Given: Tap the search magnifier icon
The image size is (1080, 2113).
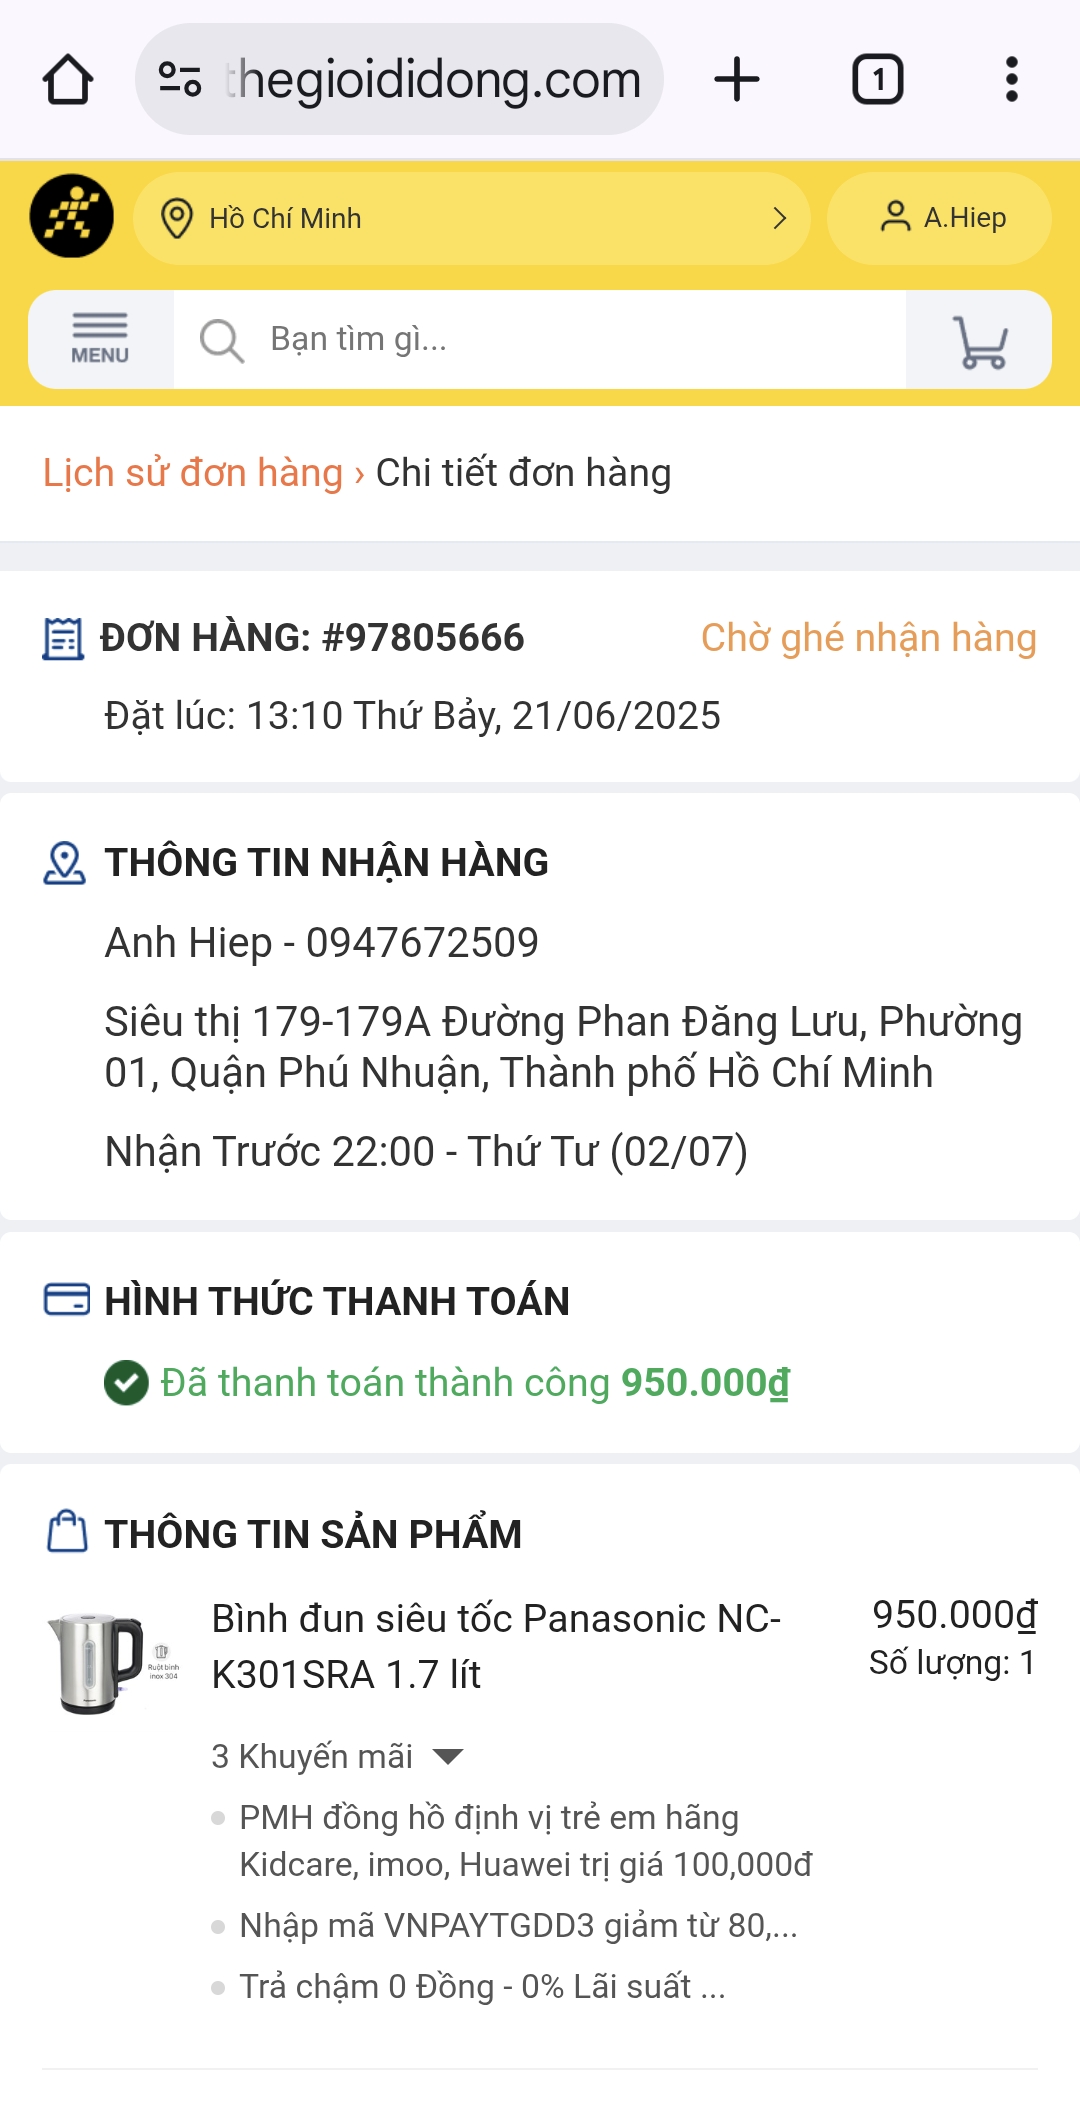Looking at the screenshot, I should click(221, 341).
